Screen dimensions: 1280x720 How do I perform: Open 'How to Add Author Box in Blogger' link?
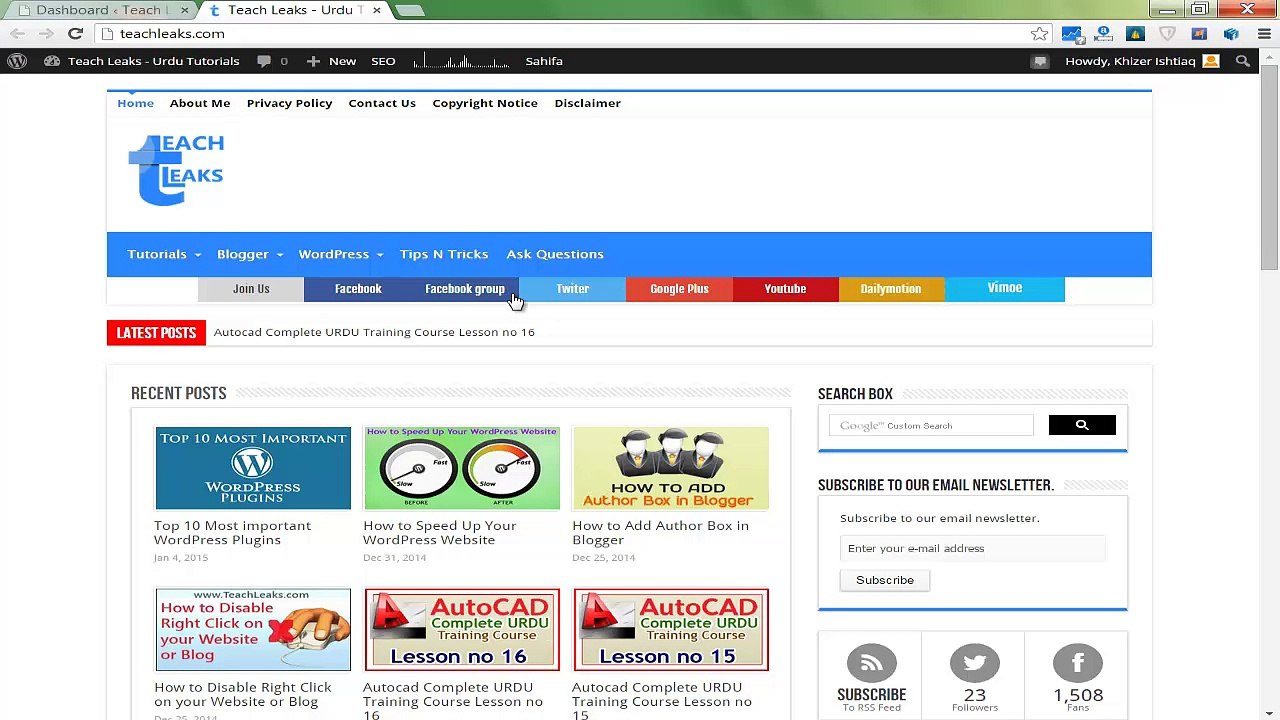click(x=660, y=533)
